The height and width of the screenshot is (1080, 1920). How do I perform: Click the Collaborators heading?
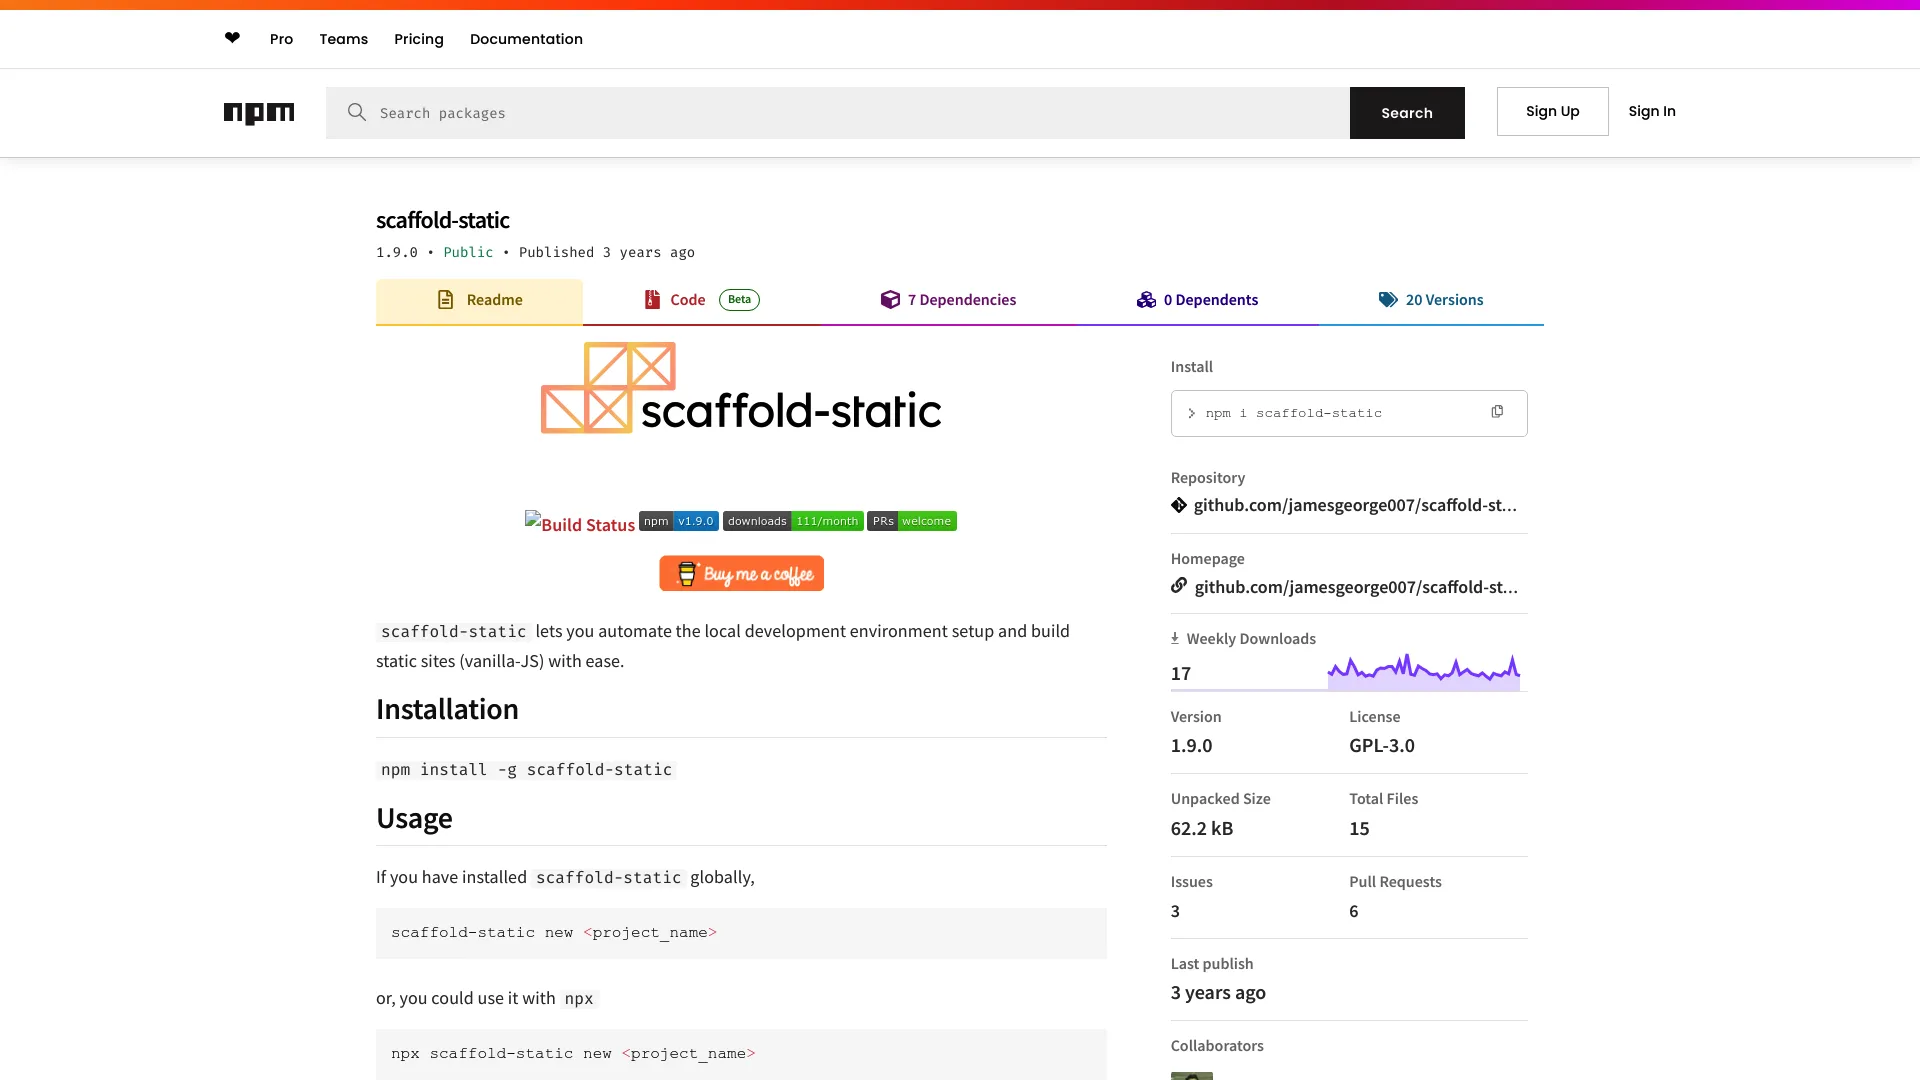1217,1045
